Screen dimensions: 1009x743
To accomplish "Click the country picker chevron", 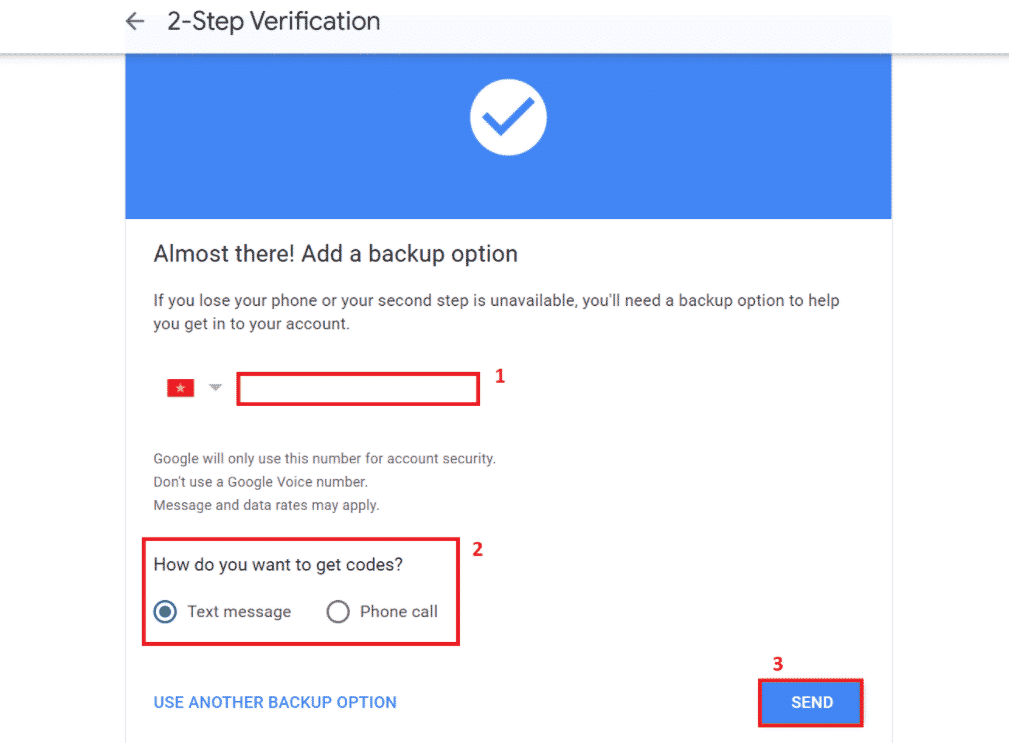I will coord(215,389).
